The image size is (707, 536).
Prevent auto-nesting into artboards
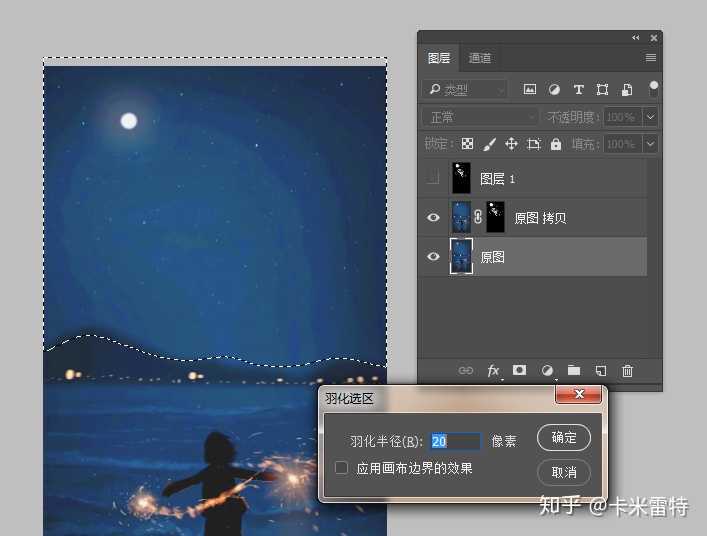[534, 144]
